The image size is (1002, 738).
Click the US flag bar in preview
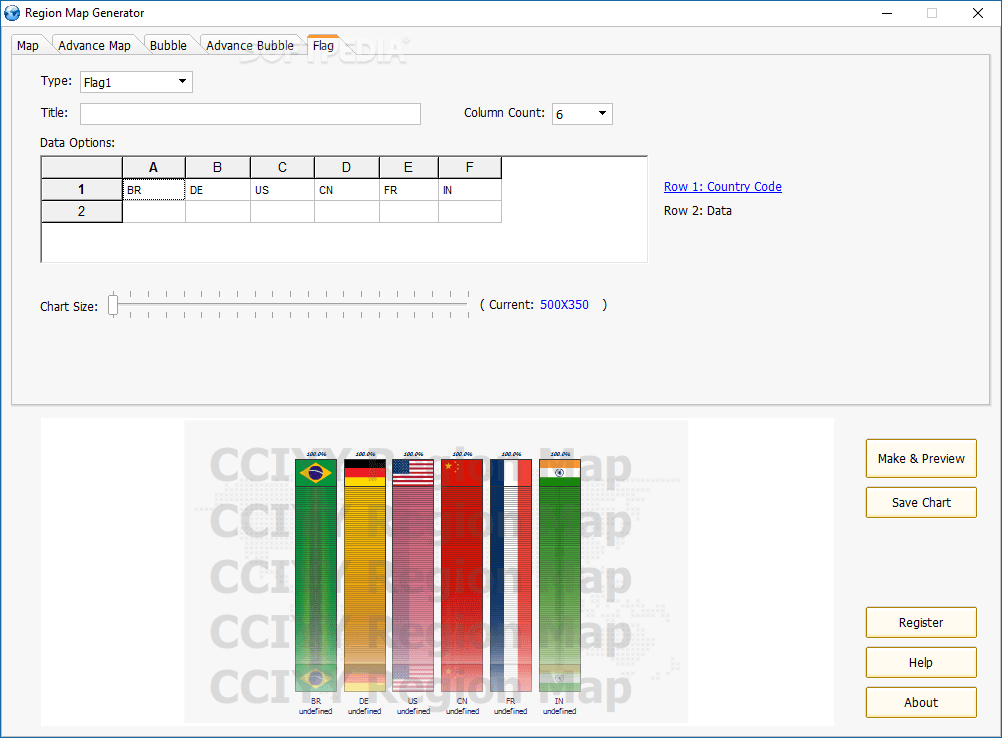pyautogui.click(x=413, y=575)
